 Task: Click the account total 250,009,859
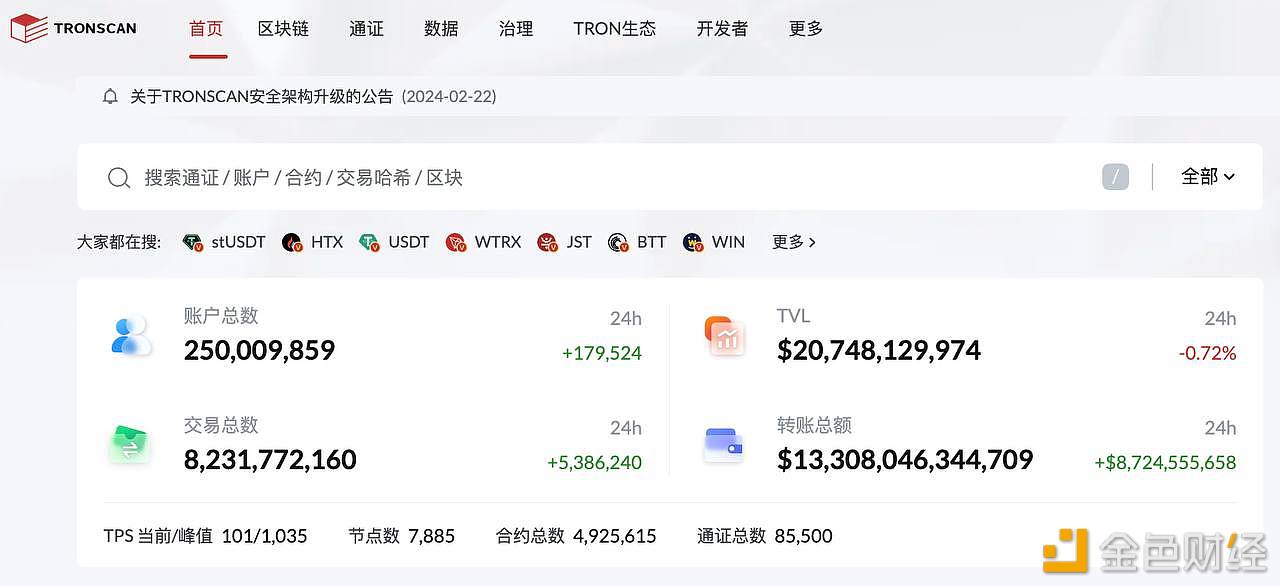(260, 351)
